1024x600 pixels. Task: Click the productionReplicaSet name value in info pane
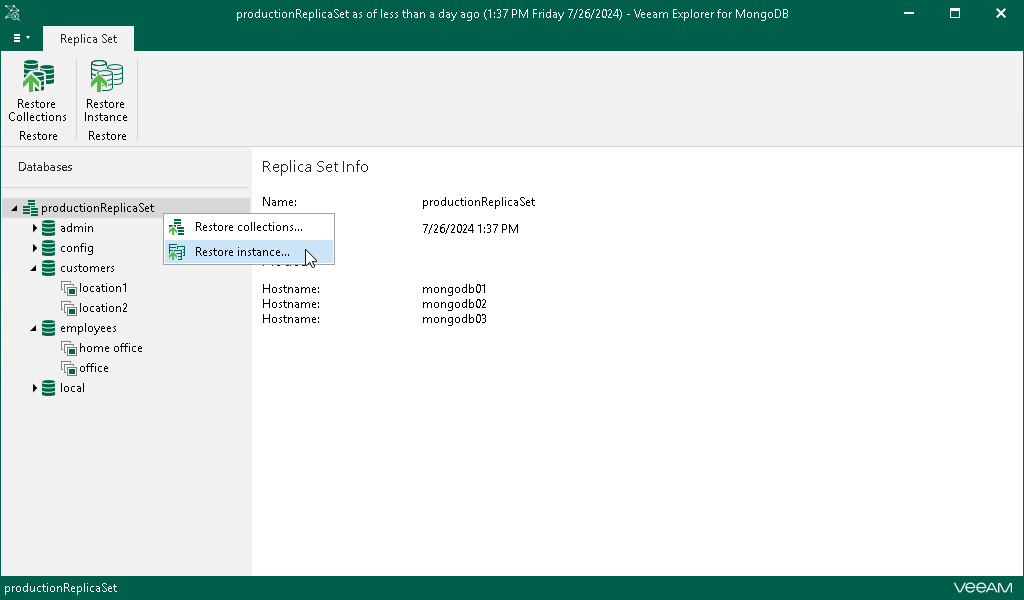(478, 202)
